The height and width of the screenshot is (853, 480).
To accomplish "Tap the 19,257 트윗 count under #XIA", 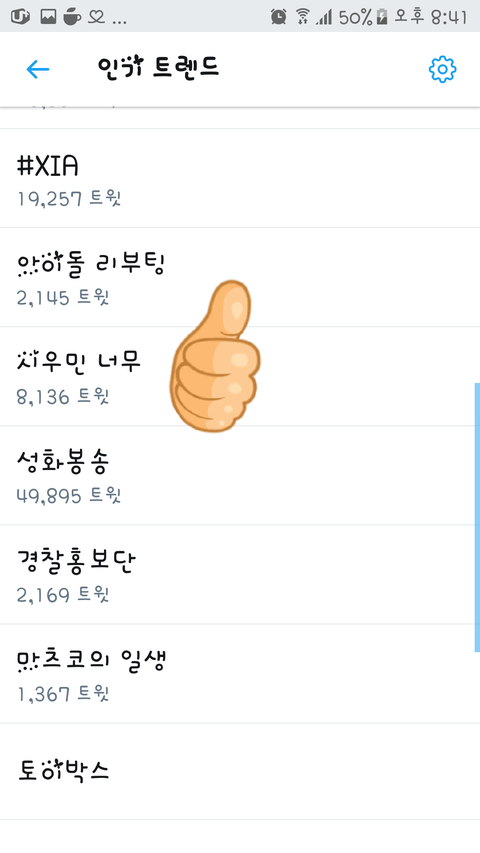I will coord(69,199).
